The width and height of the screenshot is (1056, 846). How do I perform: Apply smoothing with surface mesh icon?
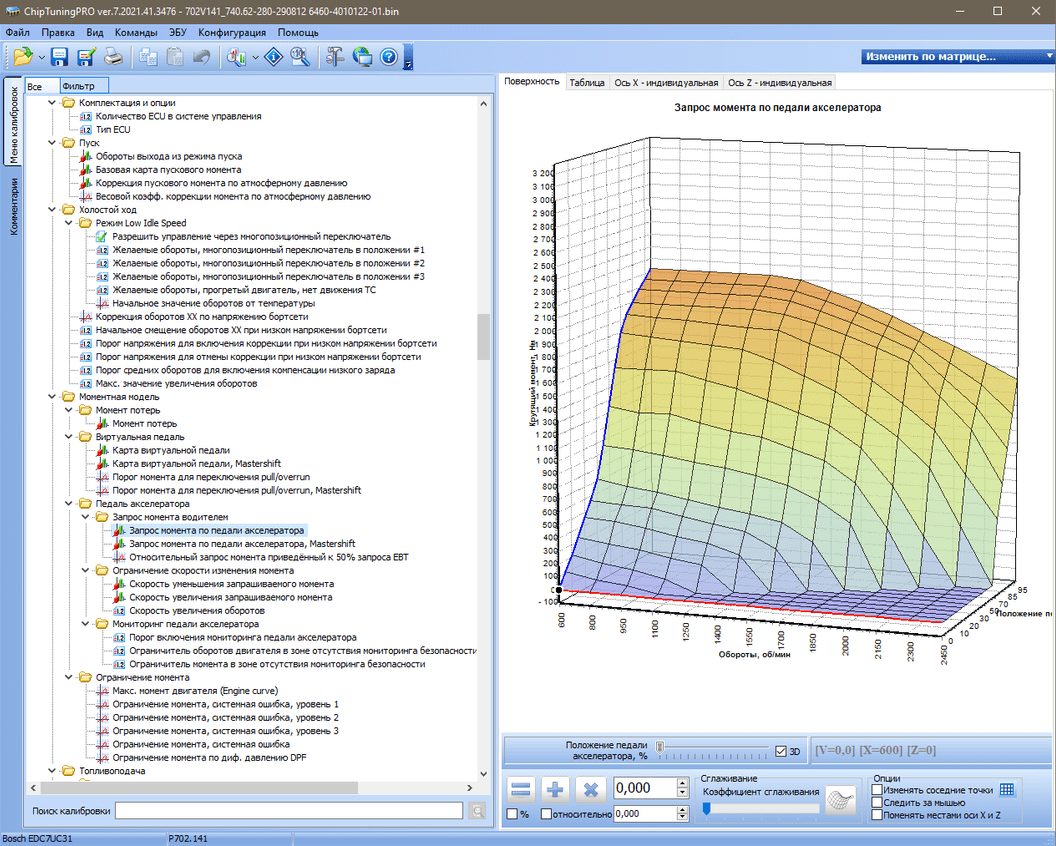coord(840,801)
